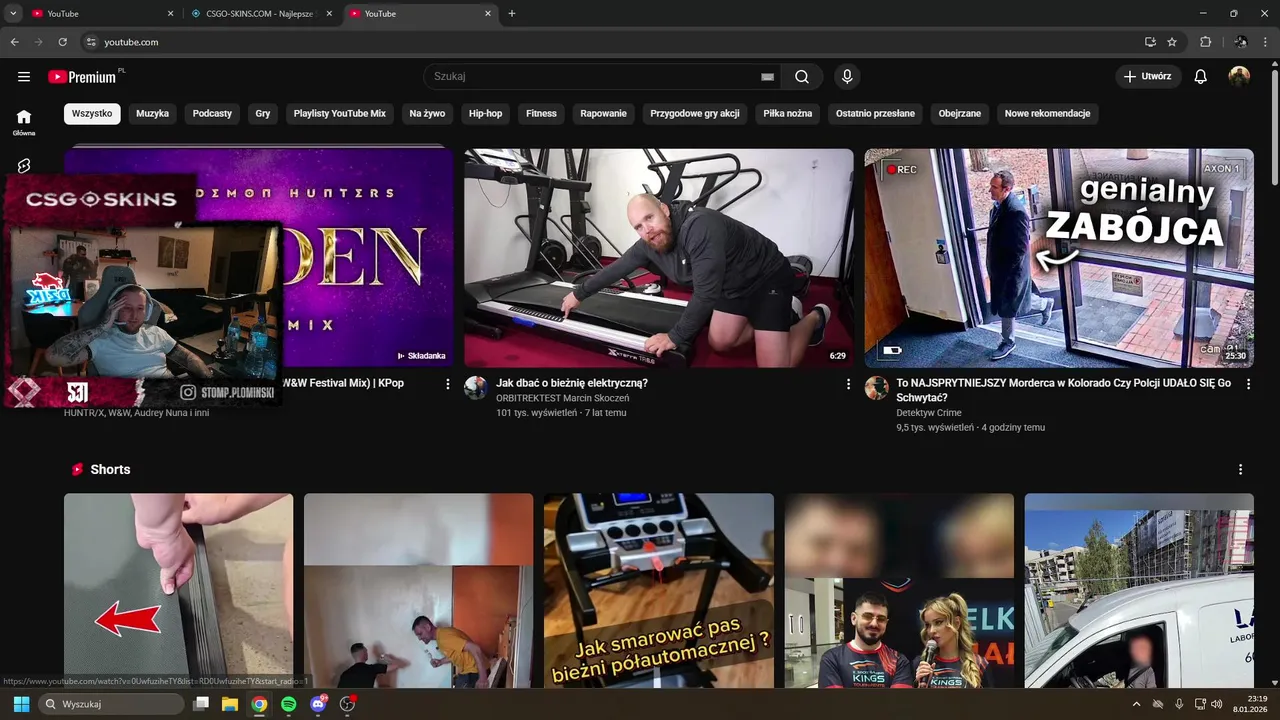The image size is (1280, 720).
Task: Open treadmill video thumbnail with bald man
Action: [659, 258]
